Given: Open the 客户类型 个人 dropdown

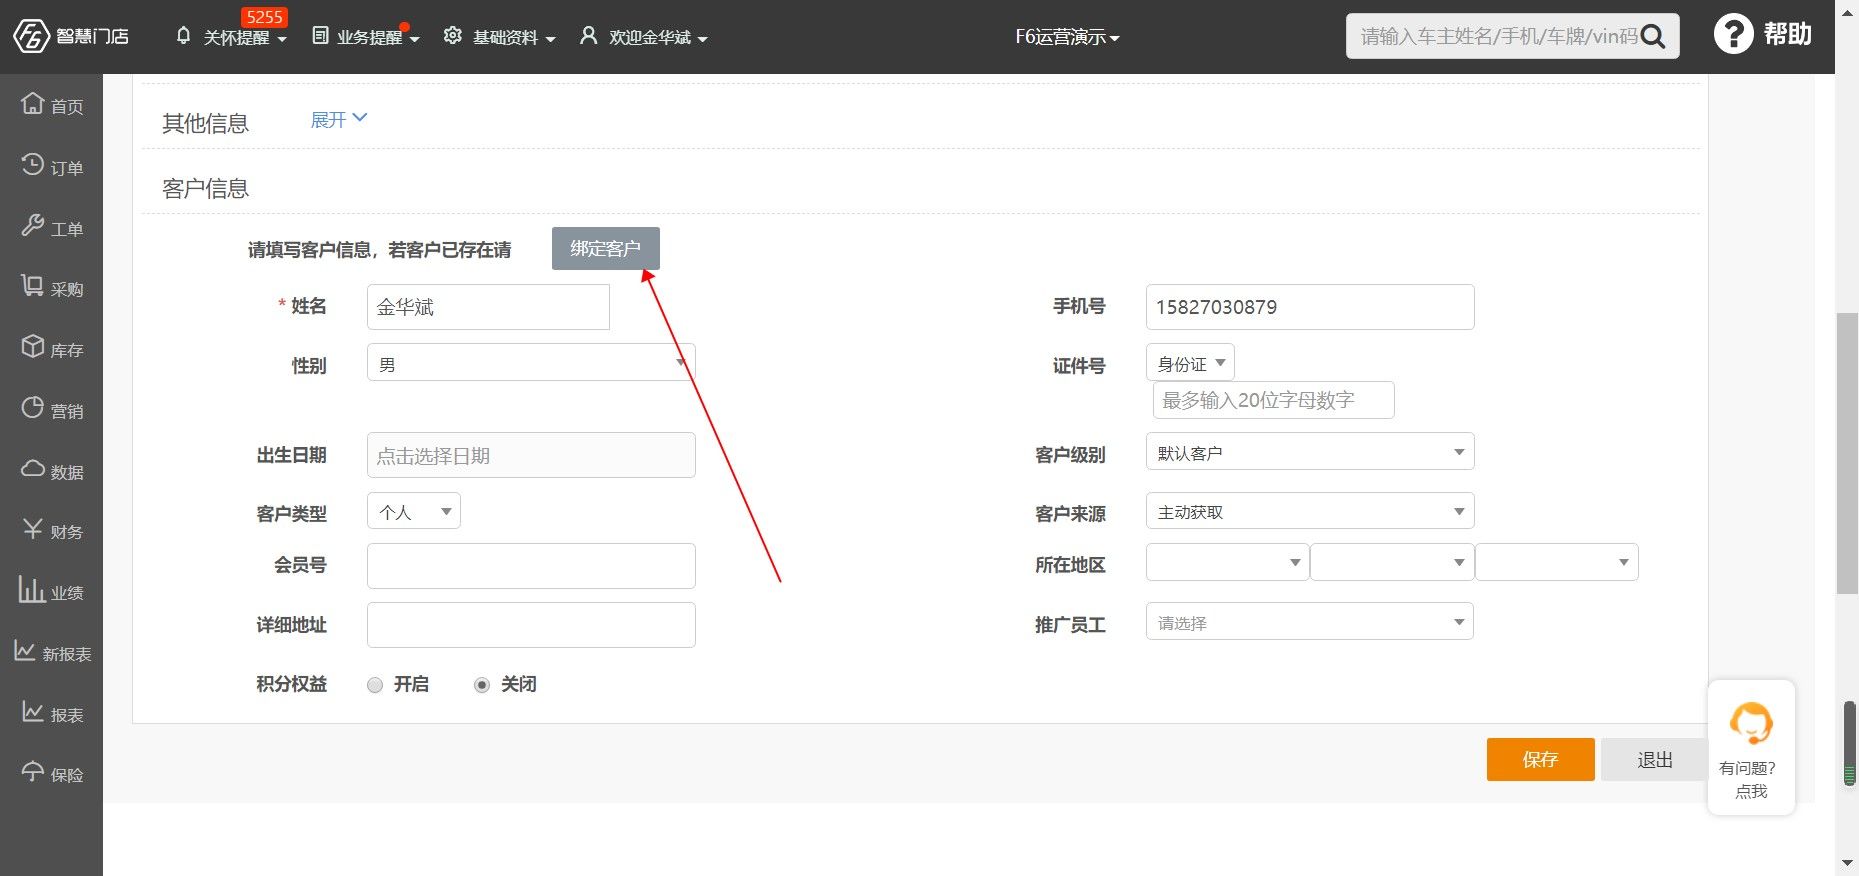Looking at the screenshot, I should 414,511.
